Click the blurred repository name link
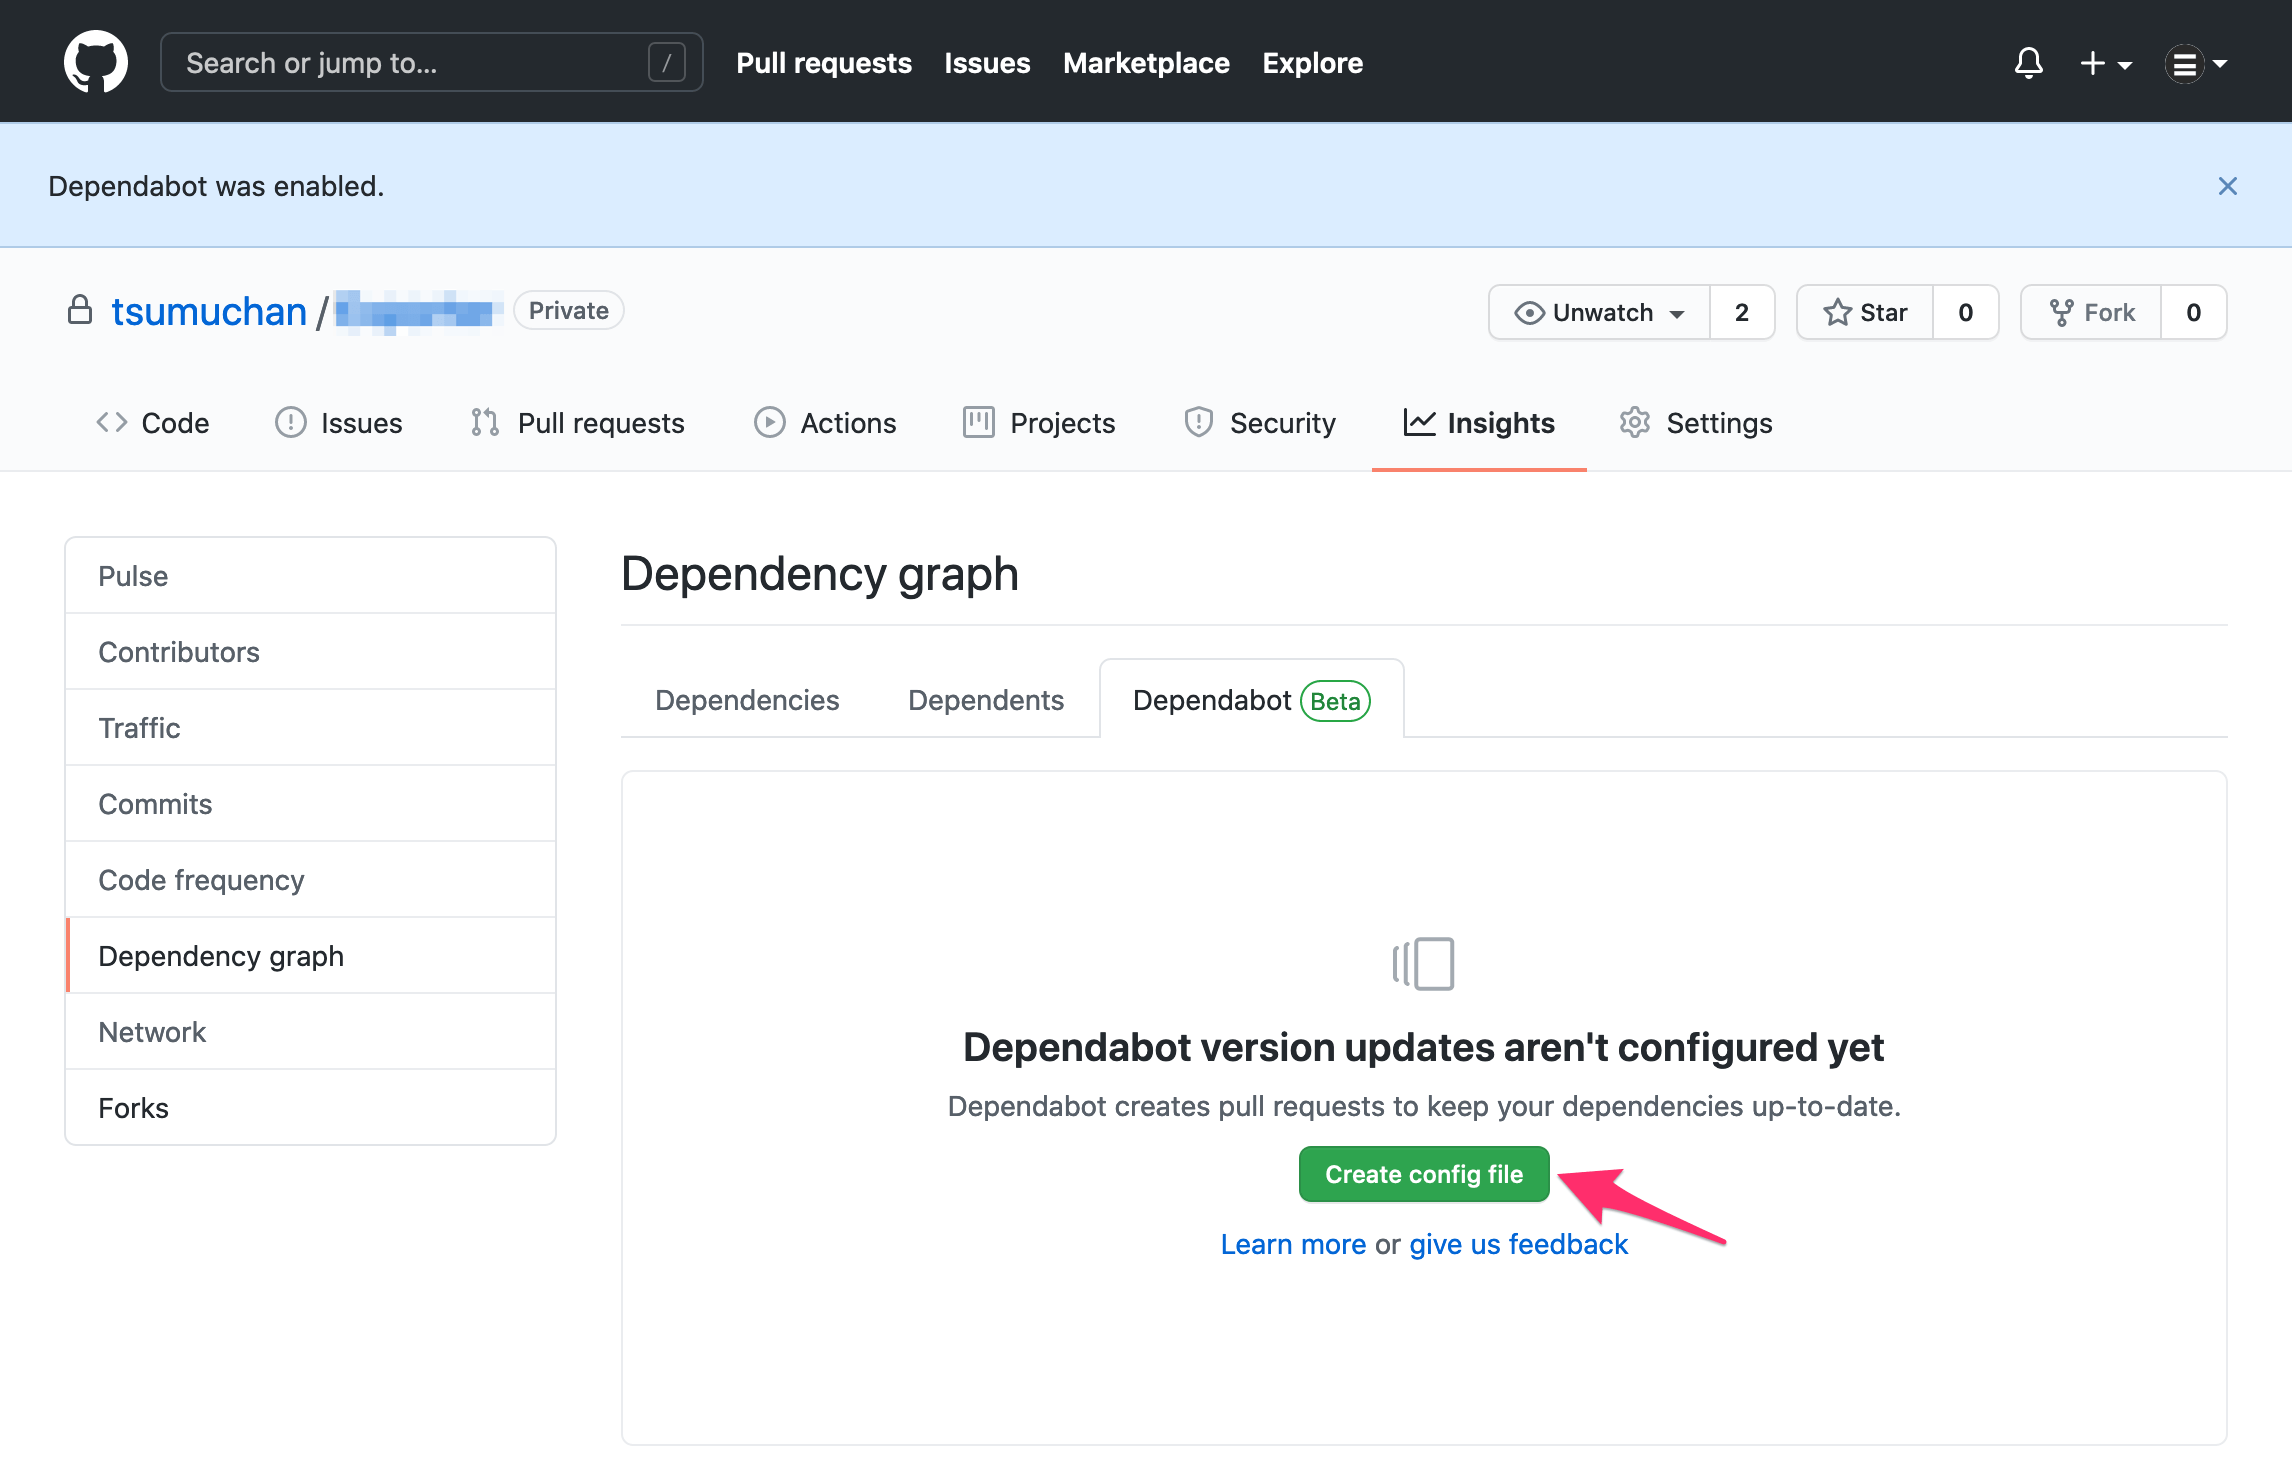Screen dimensions: 2292x1462 [418, 312]
